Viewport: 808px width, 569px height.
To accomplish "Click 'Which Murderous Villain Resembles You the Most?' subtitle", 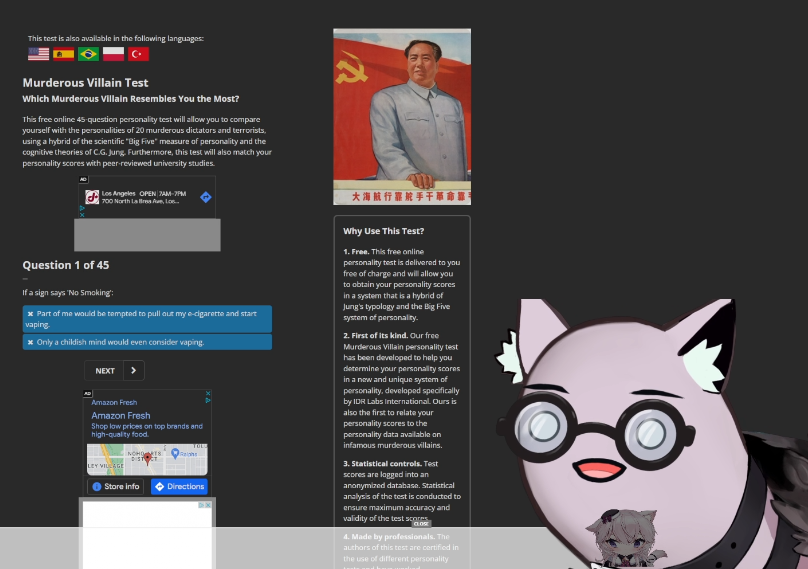I will 131,98.
